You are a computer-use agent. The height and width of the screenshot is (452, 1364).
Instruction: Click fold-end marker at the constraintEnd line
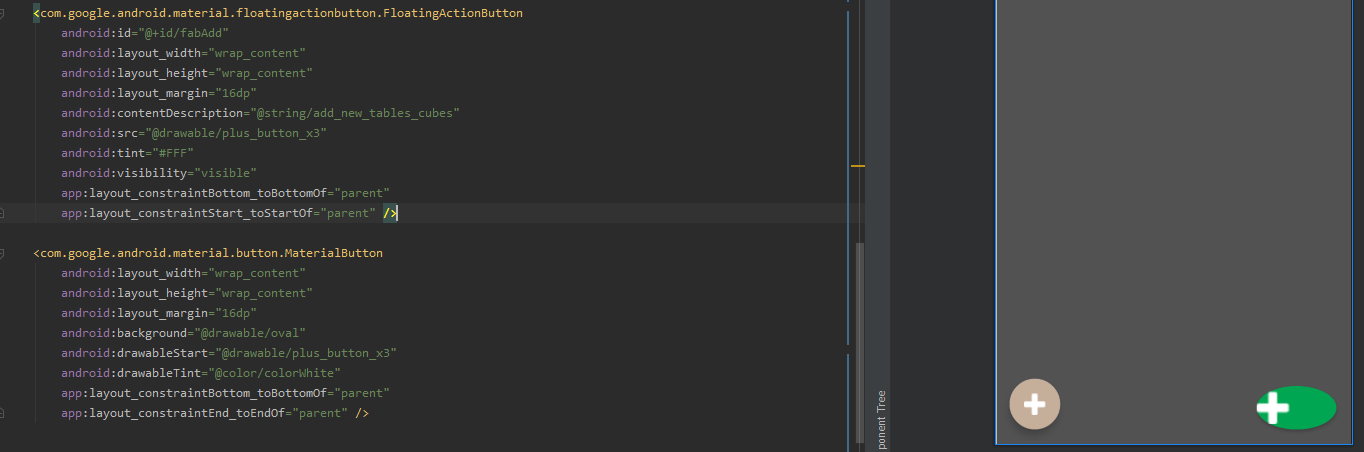[x=3, y=413]
